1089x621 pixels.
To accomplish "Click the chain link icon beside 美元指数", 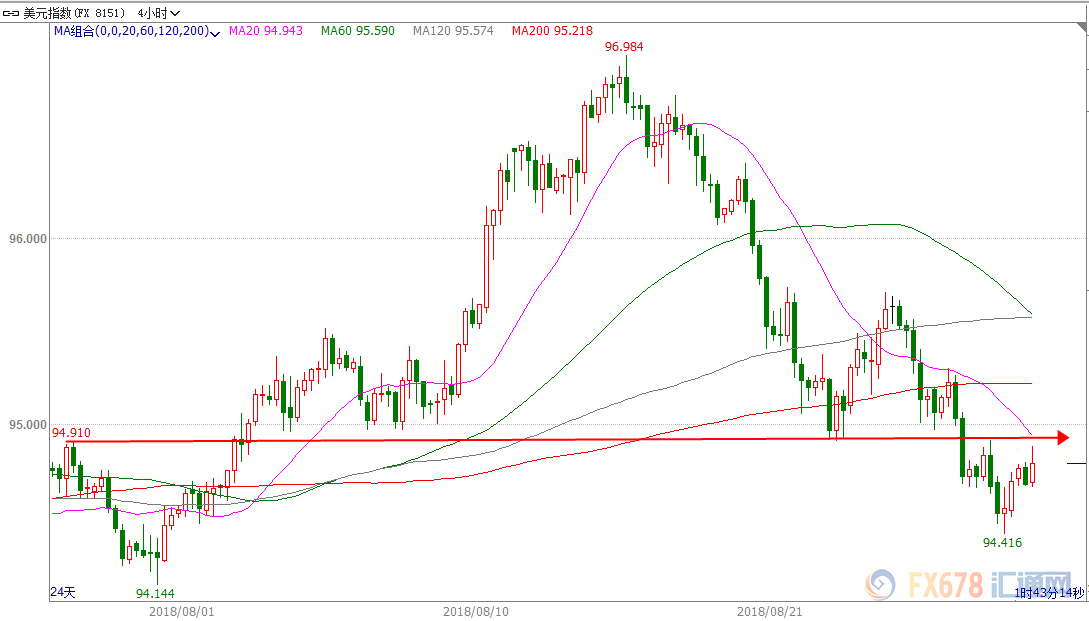I will point(13,13).
